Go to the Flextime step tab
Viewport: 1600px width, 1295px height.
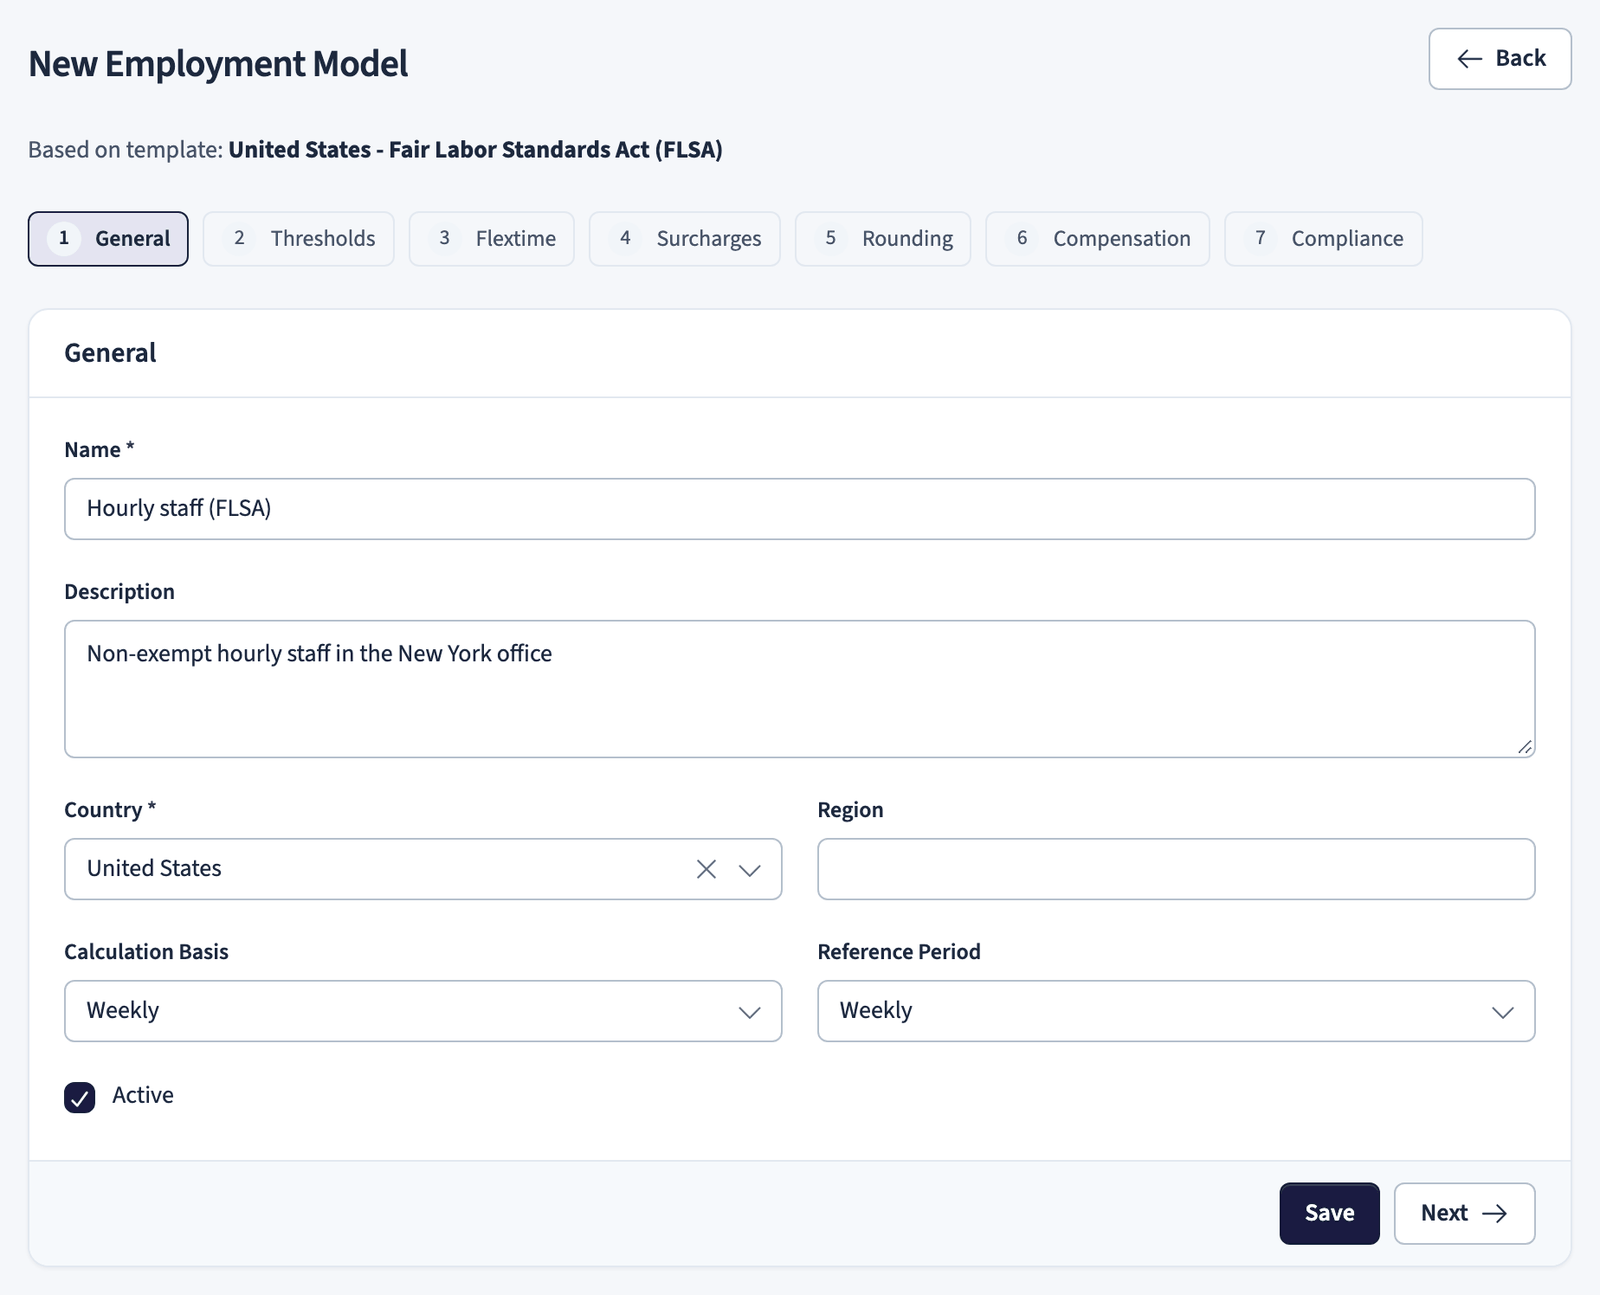tap(492, 239)
